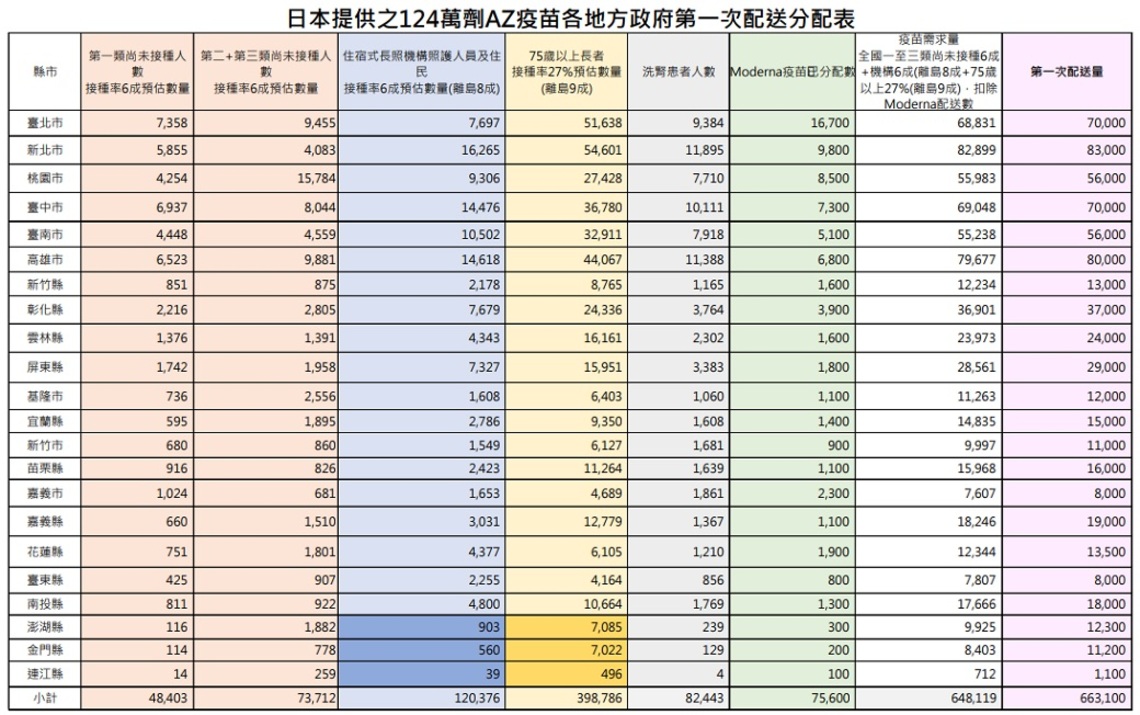Select the 臺南市 row label
The height and width of the screenshot is (715, 1140).
coord(45,234)
